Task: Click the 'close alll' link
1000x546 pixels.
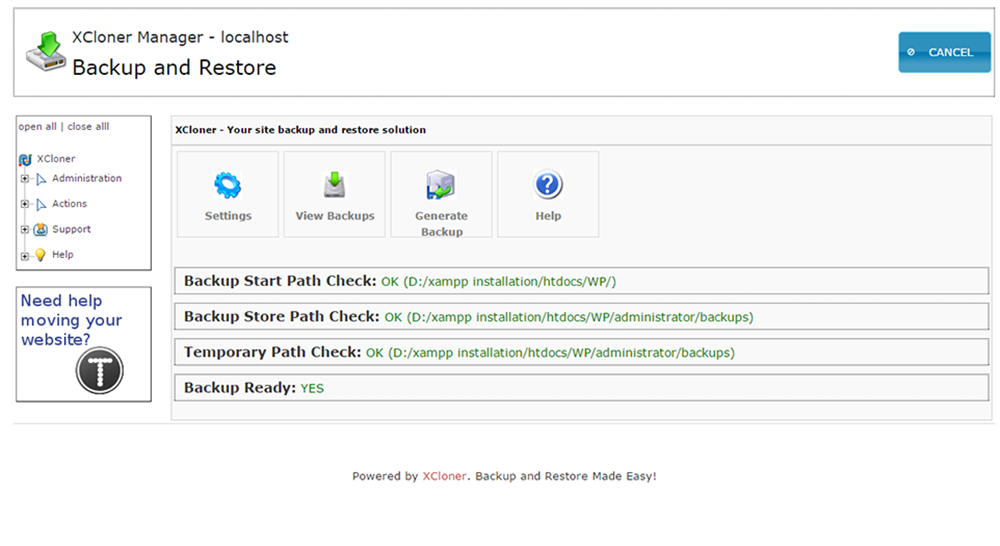Action: (x=89, y=126)
